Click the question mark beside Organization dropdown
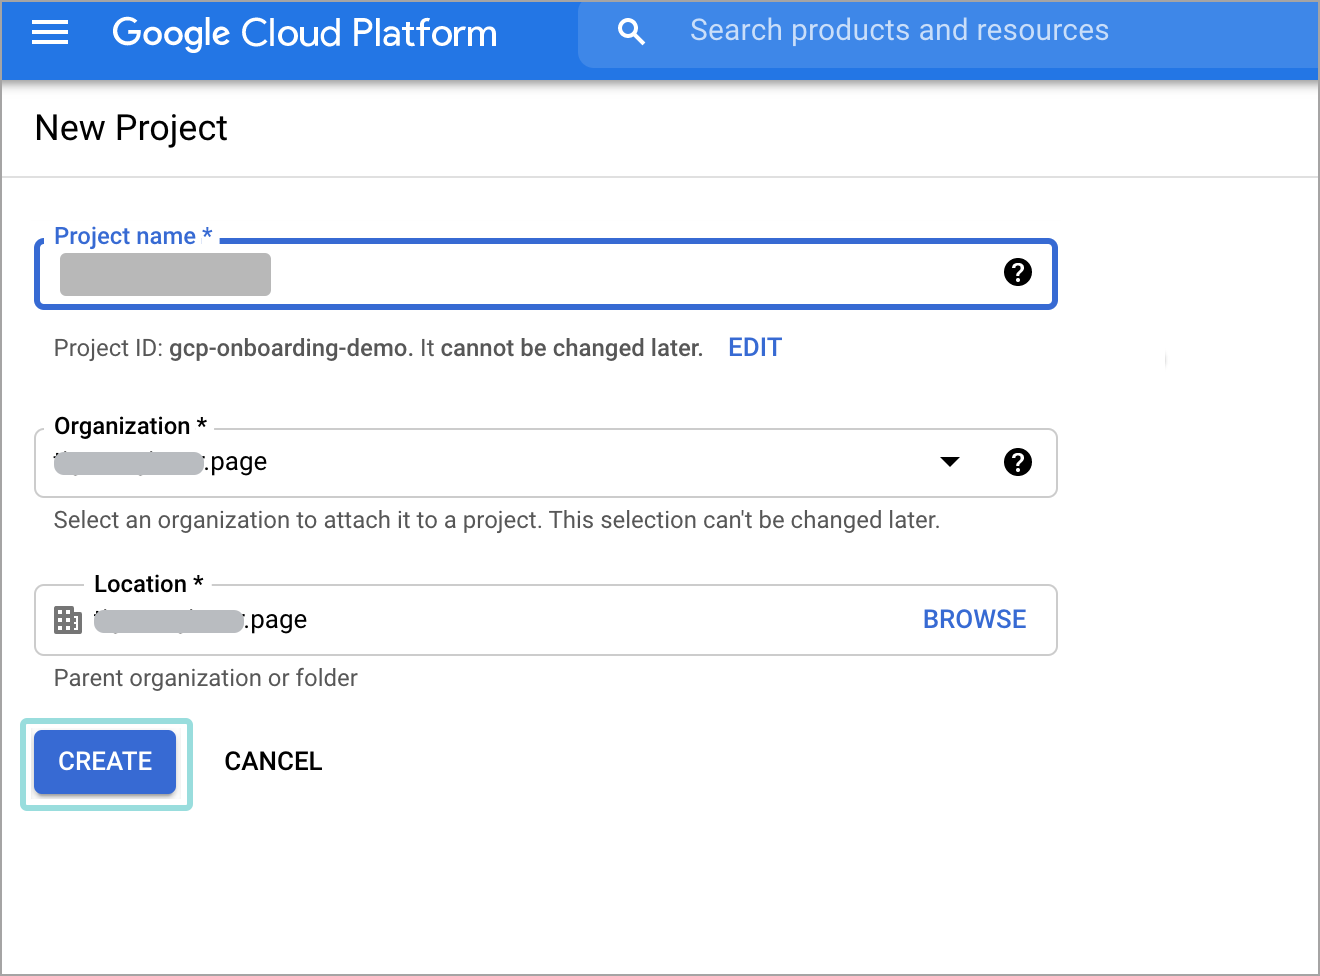This screenshot has width=1320, height=976. tap(1017, 462)
